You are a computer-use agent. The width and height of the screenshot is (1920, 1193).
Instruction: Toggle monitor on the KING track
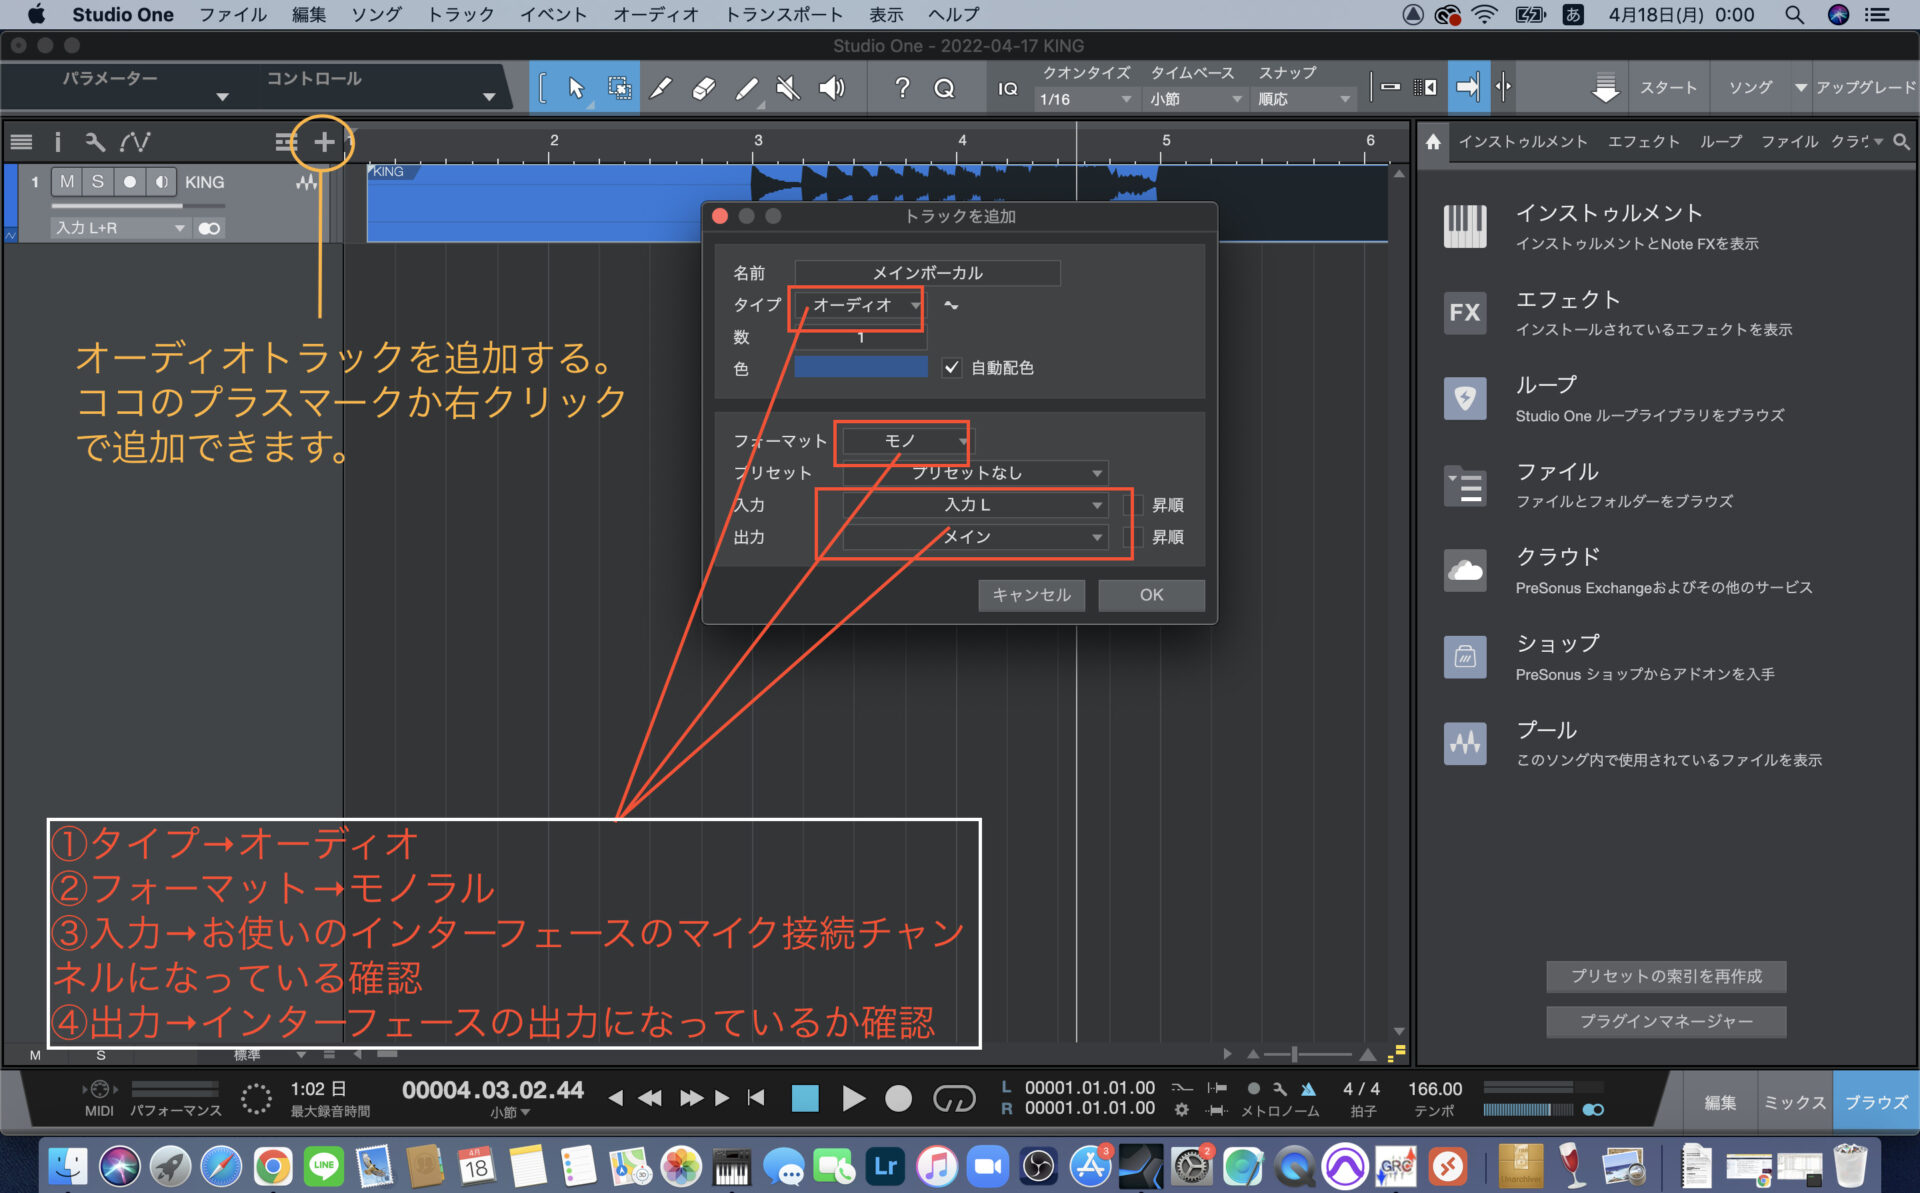(161, 182)
